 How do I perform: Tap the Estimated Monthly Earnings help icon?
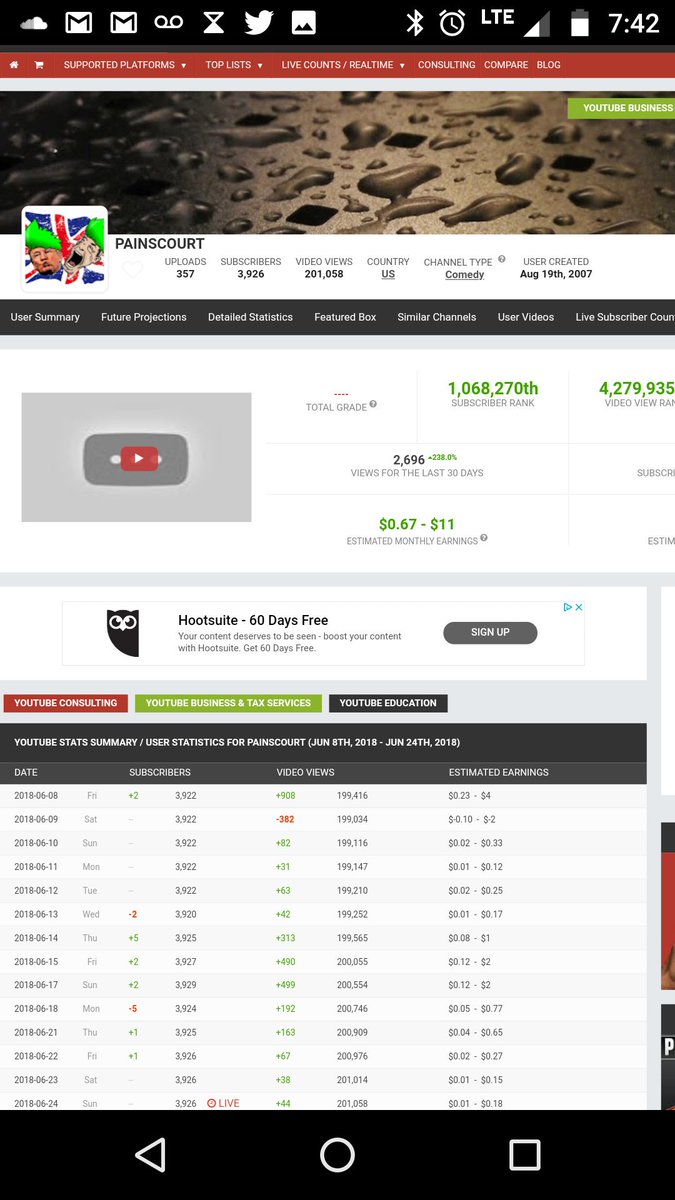tap(484, 538)
